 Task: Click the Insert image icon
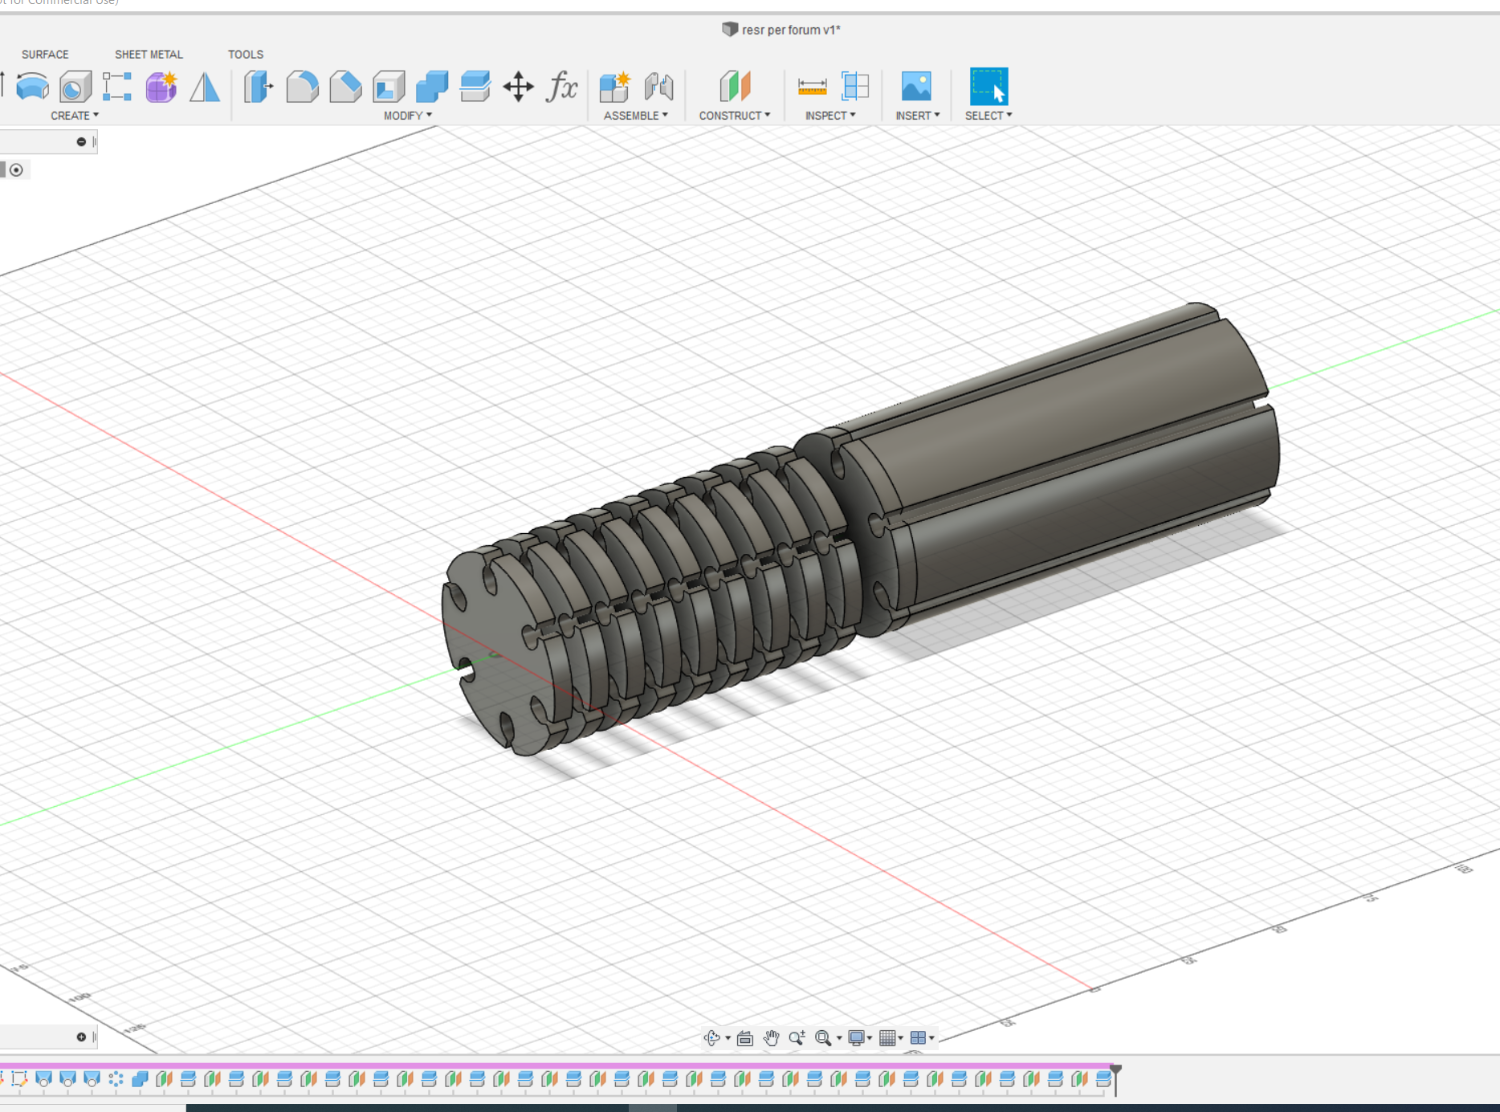[x=916, y=87]
